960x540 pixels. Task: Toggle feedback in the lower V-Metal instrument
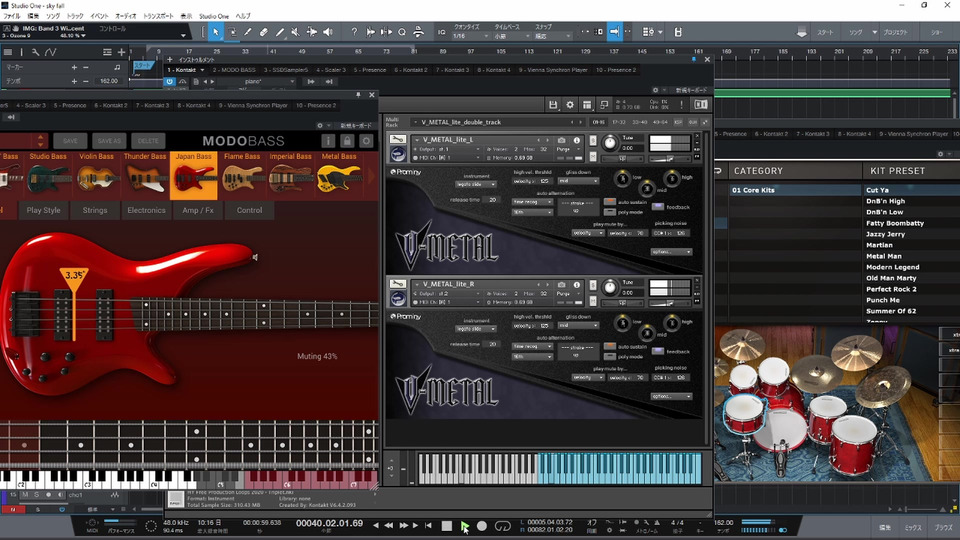pos(658,351)
